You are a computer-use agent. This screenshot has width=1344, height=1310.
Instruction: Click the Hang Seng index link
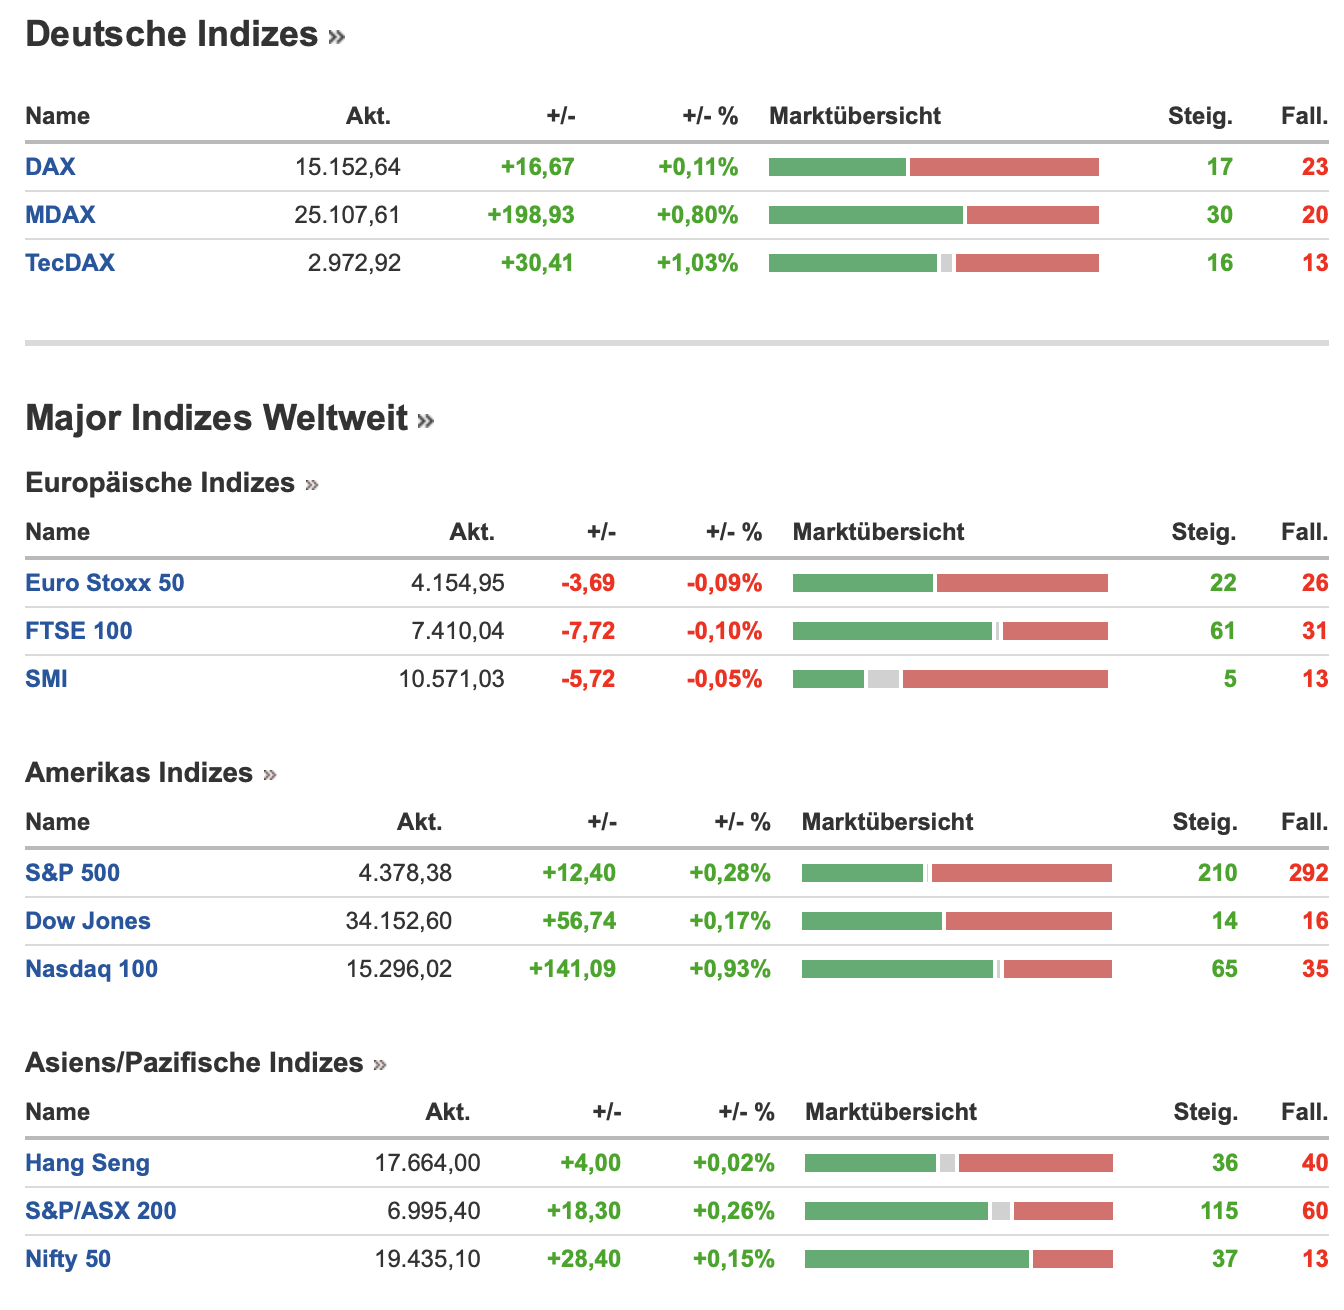[x=87, y=1163]
